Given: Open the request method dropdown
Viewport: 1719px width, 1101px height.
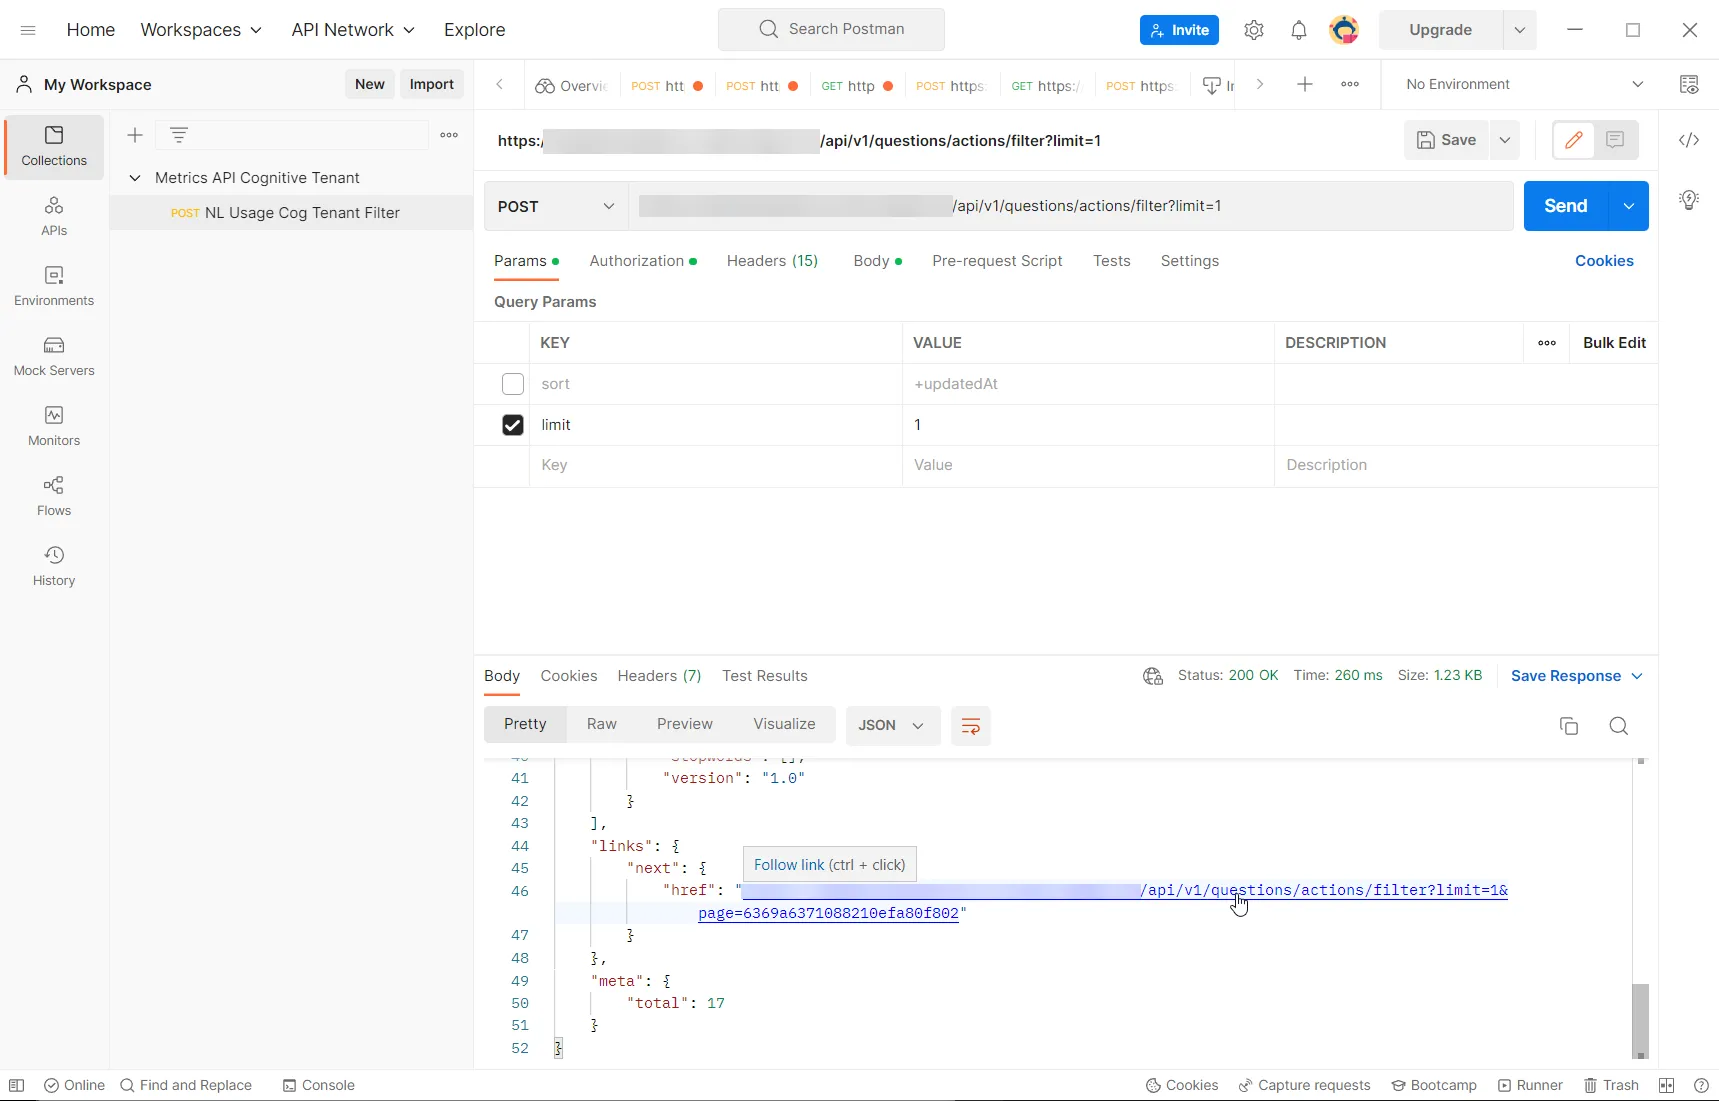Looking at the screenshot, I should [x=555, y=206].
